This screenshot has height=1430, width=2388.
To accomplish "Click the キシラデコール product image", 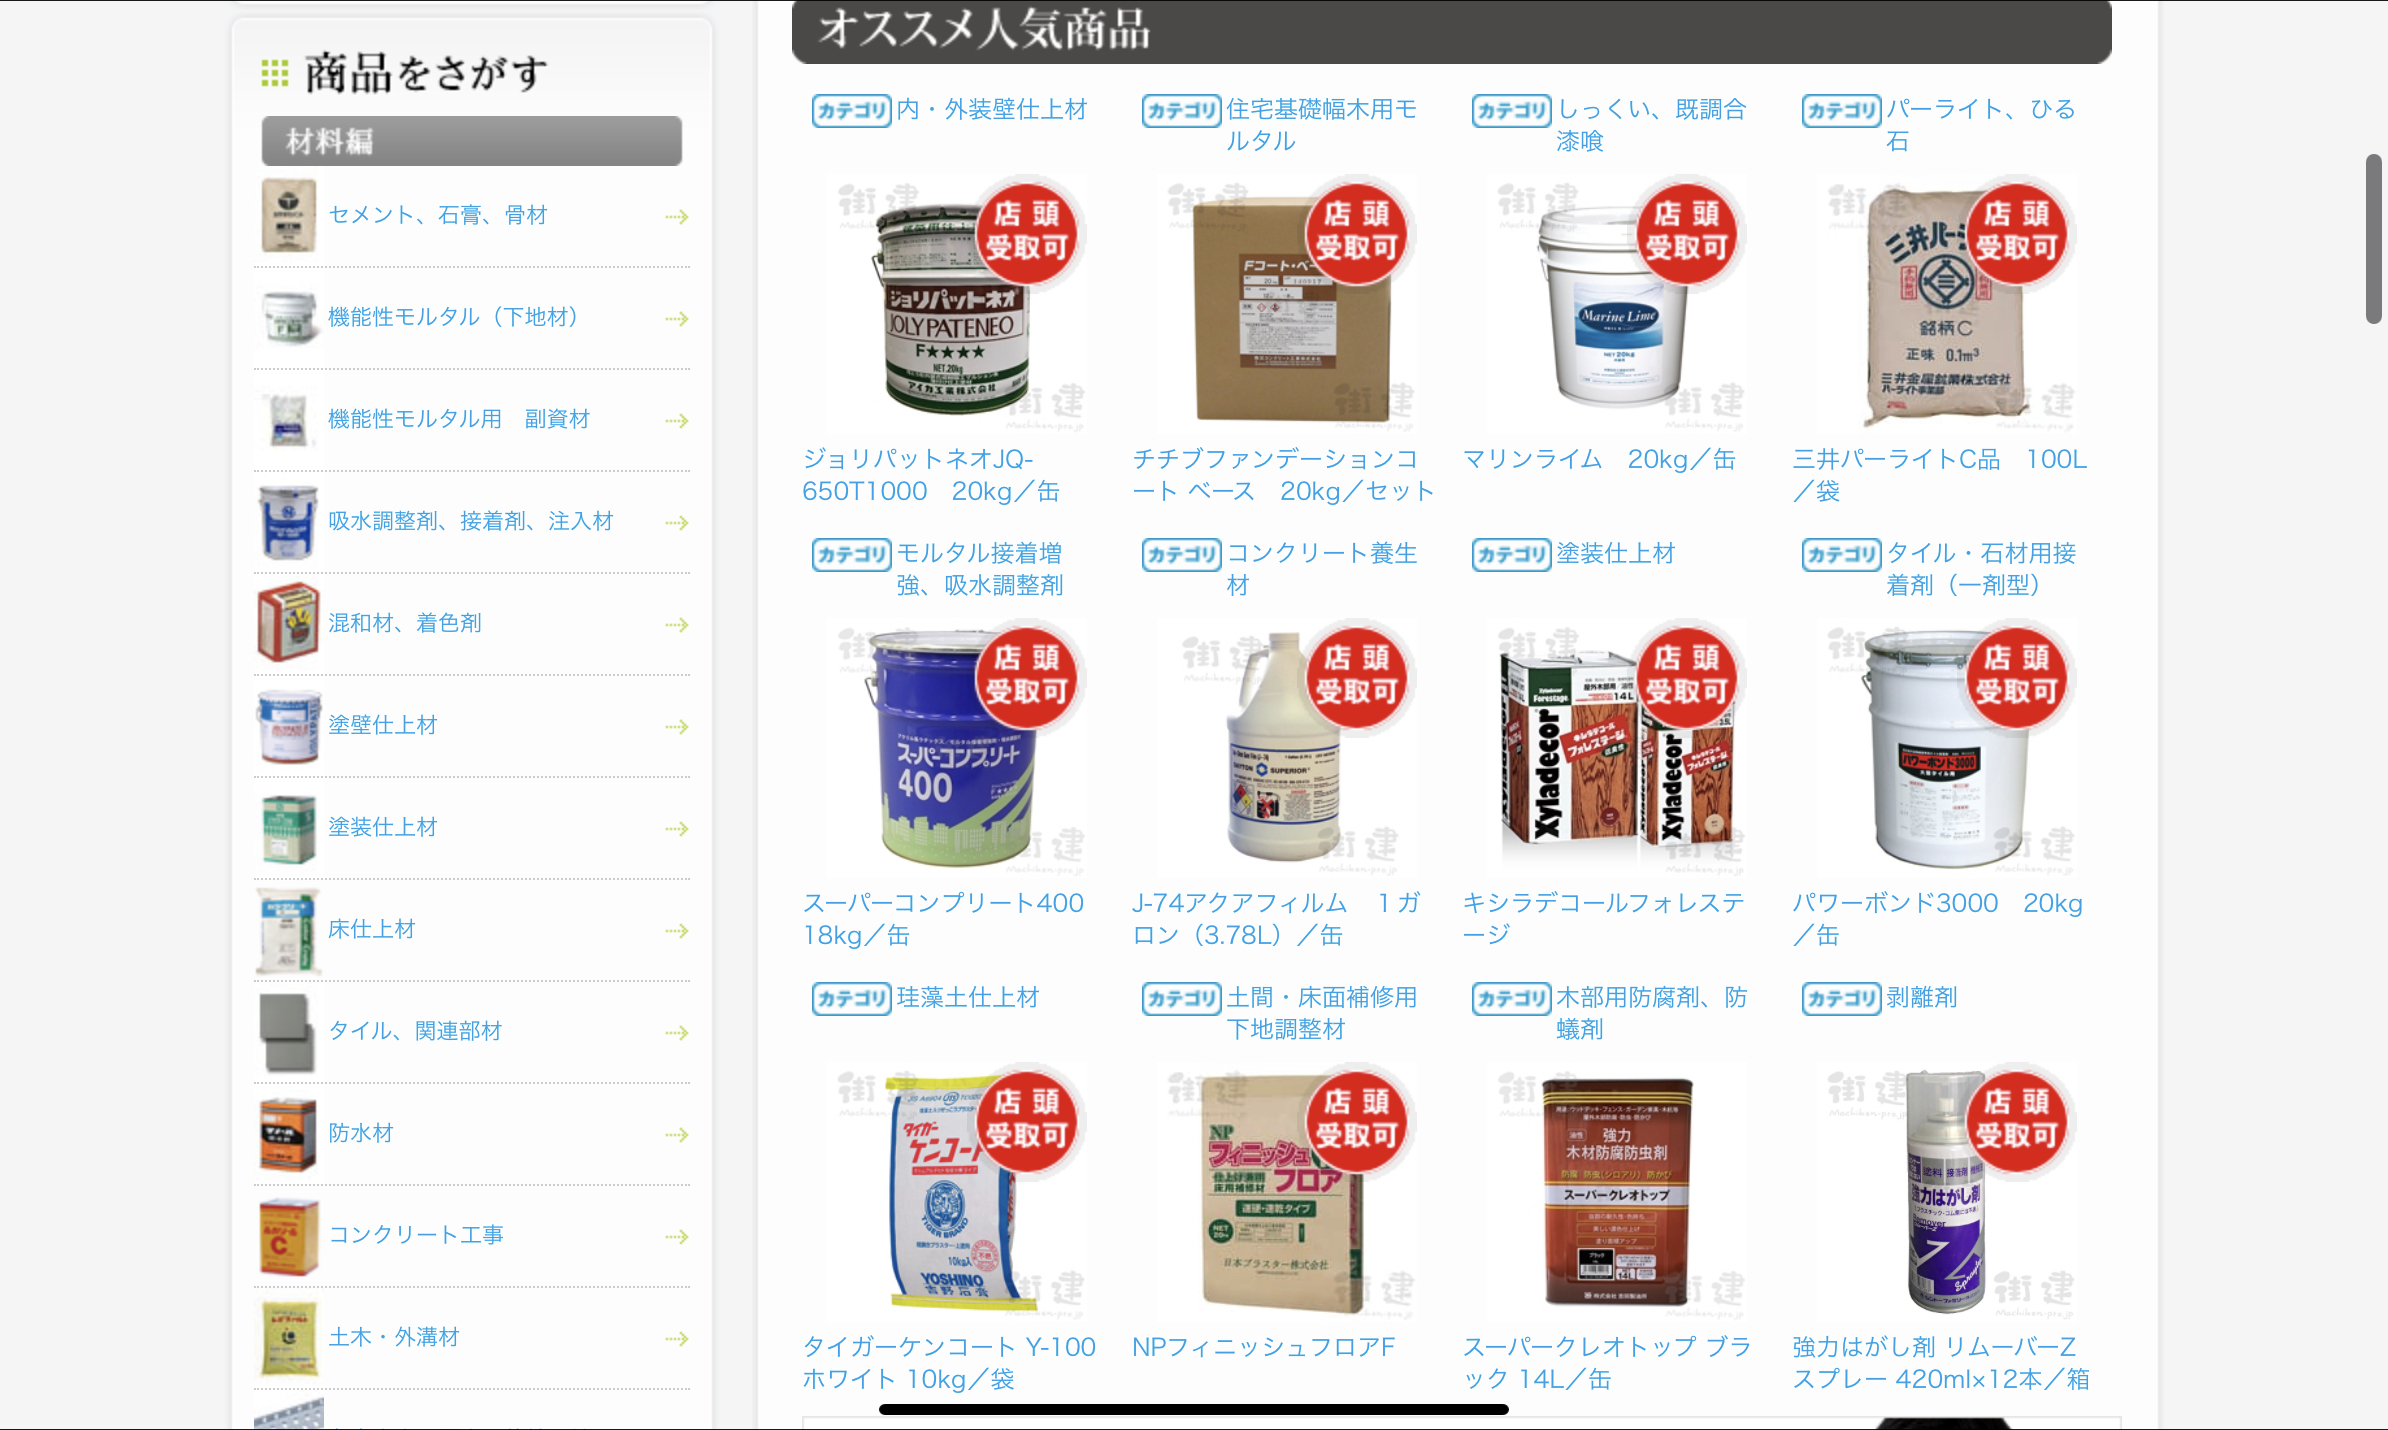I will tap(1616, 746).
